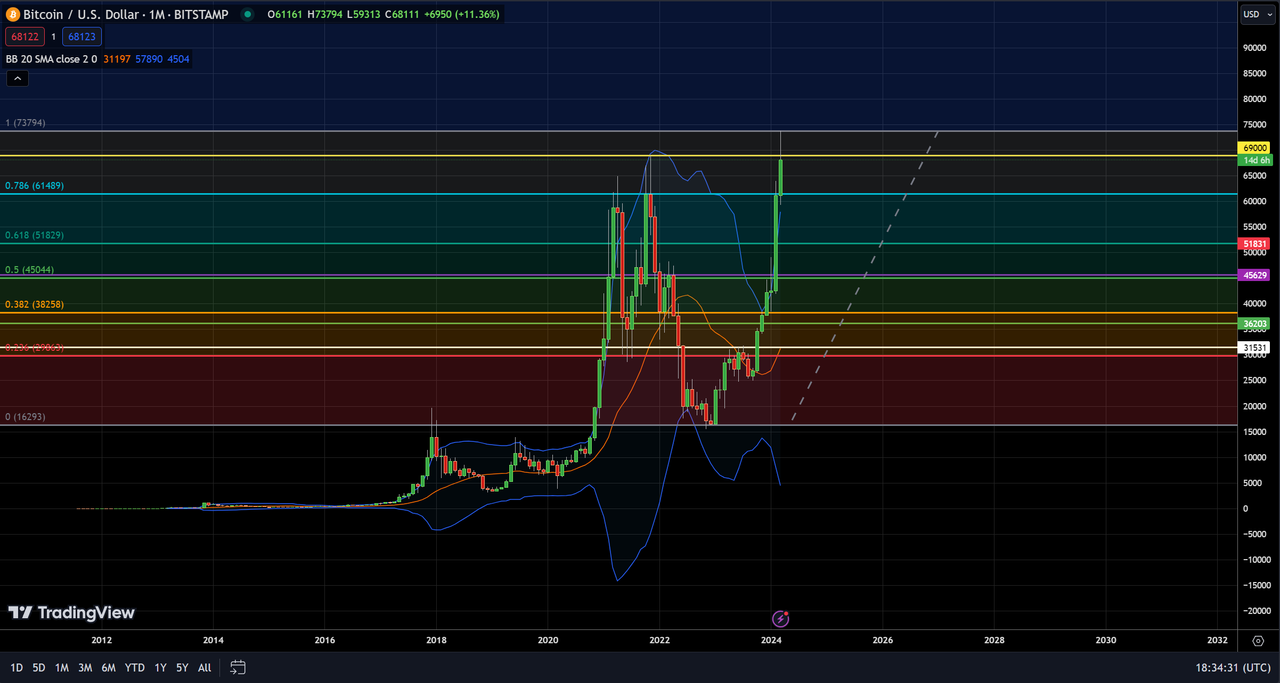The image size is (1280, 683).
Task: Select the Fib level 0.618 (51829) label
Action: [x=35, y=236]
